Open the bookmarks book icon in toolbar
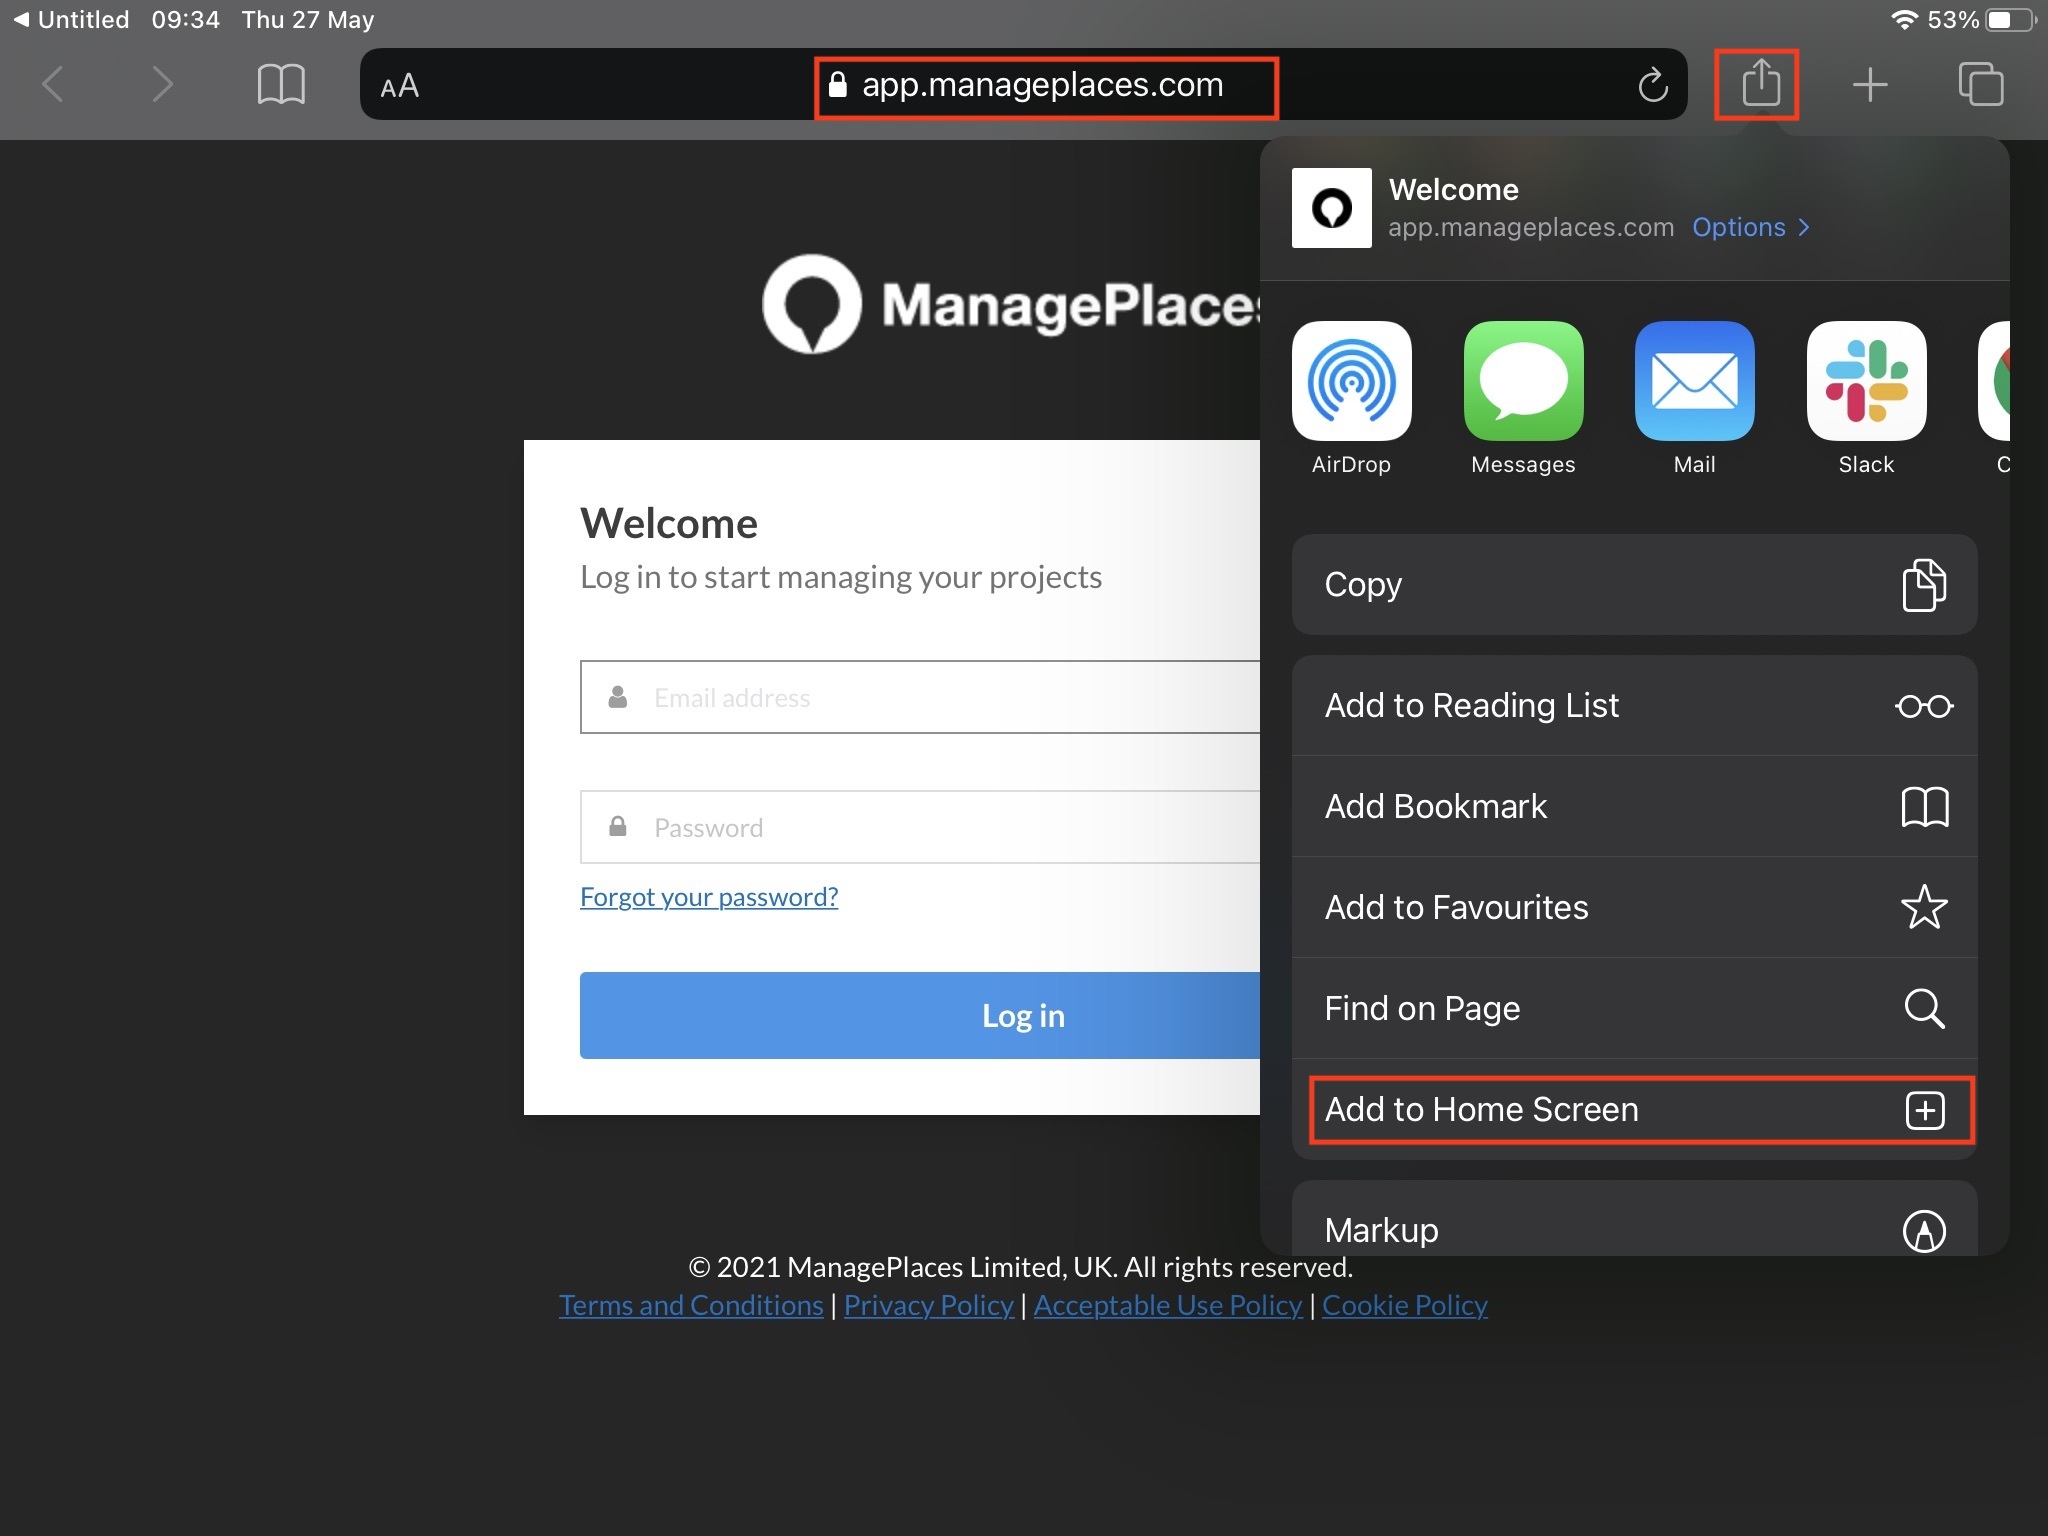Viewport: 2048px width, 1536px height. (281, 84)
